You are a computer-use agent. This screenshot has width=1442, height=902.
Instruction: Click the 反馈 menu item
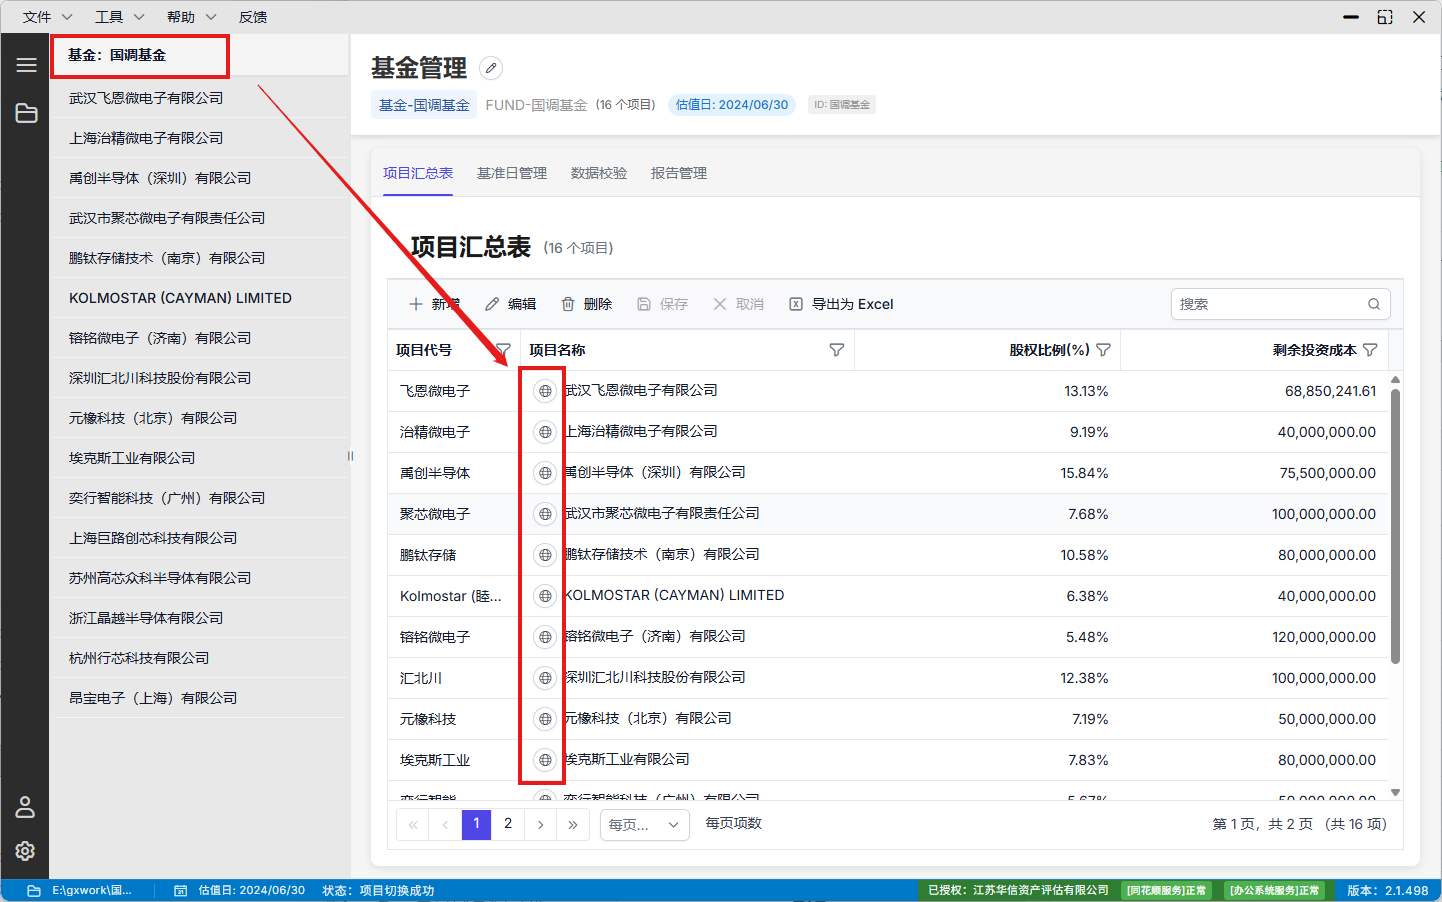tap(253, 17)
